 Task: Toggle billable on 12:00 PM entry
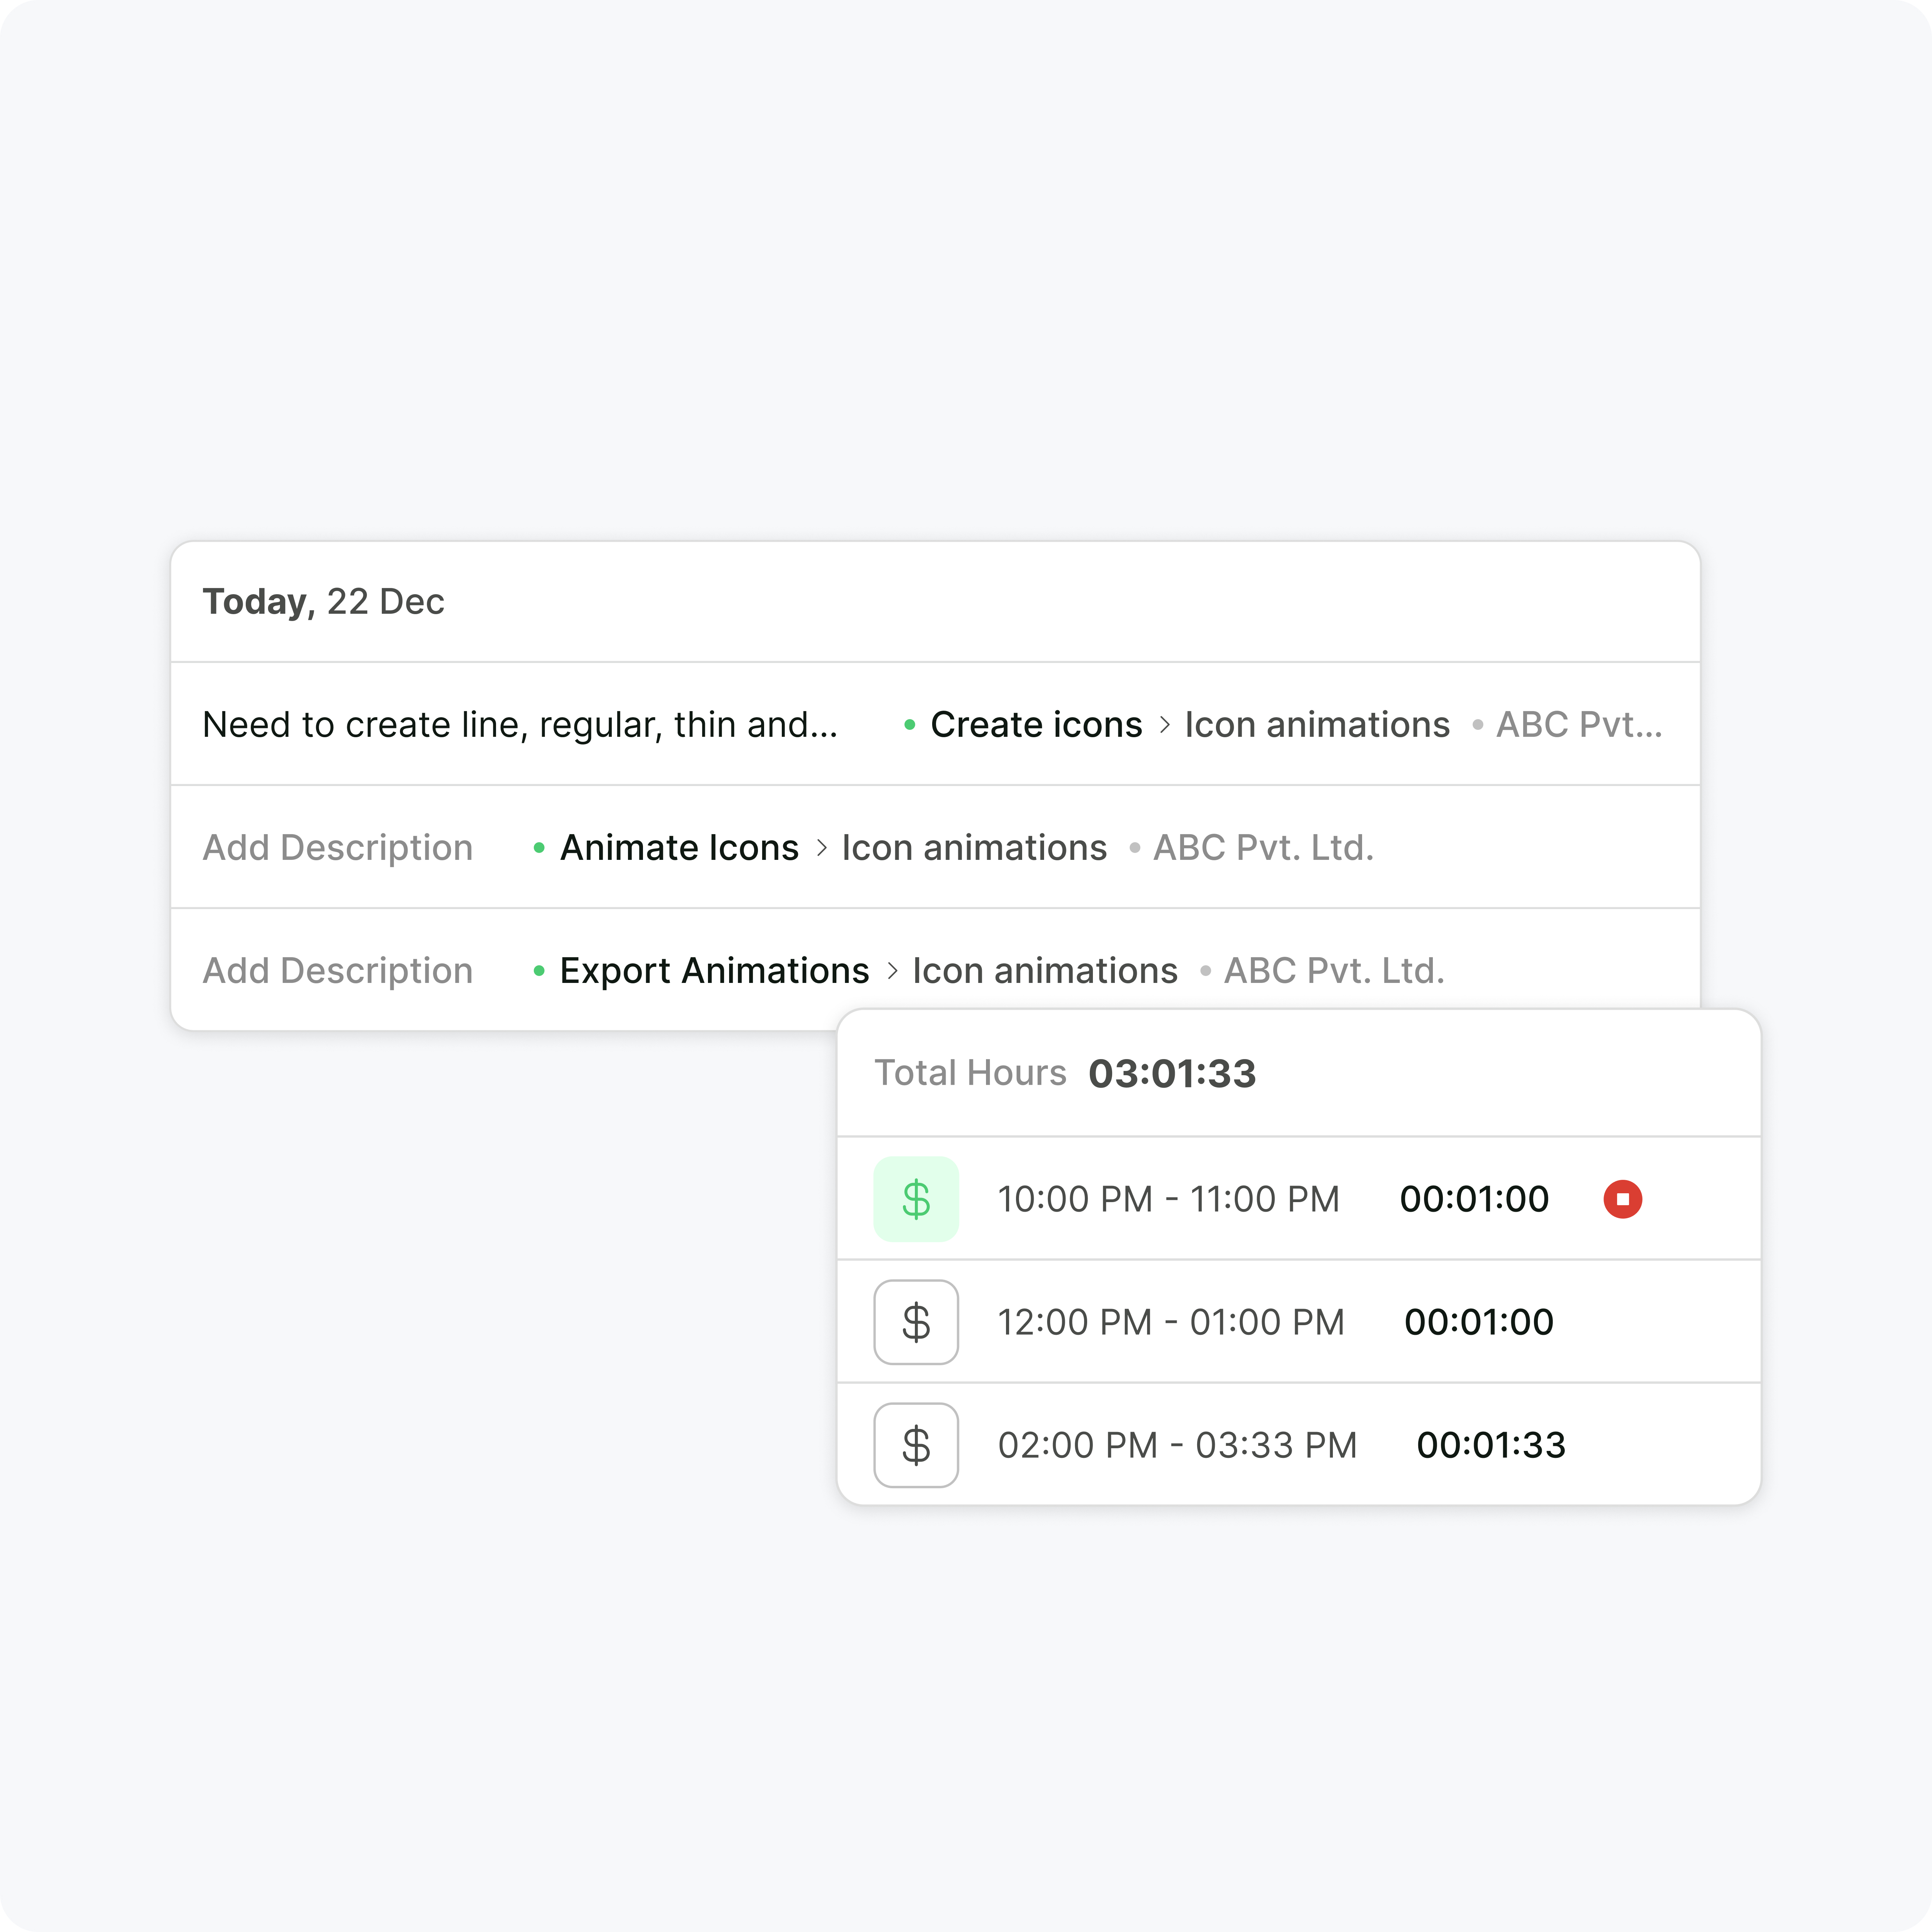tap(916, 1322)
